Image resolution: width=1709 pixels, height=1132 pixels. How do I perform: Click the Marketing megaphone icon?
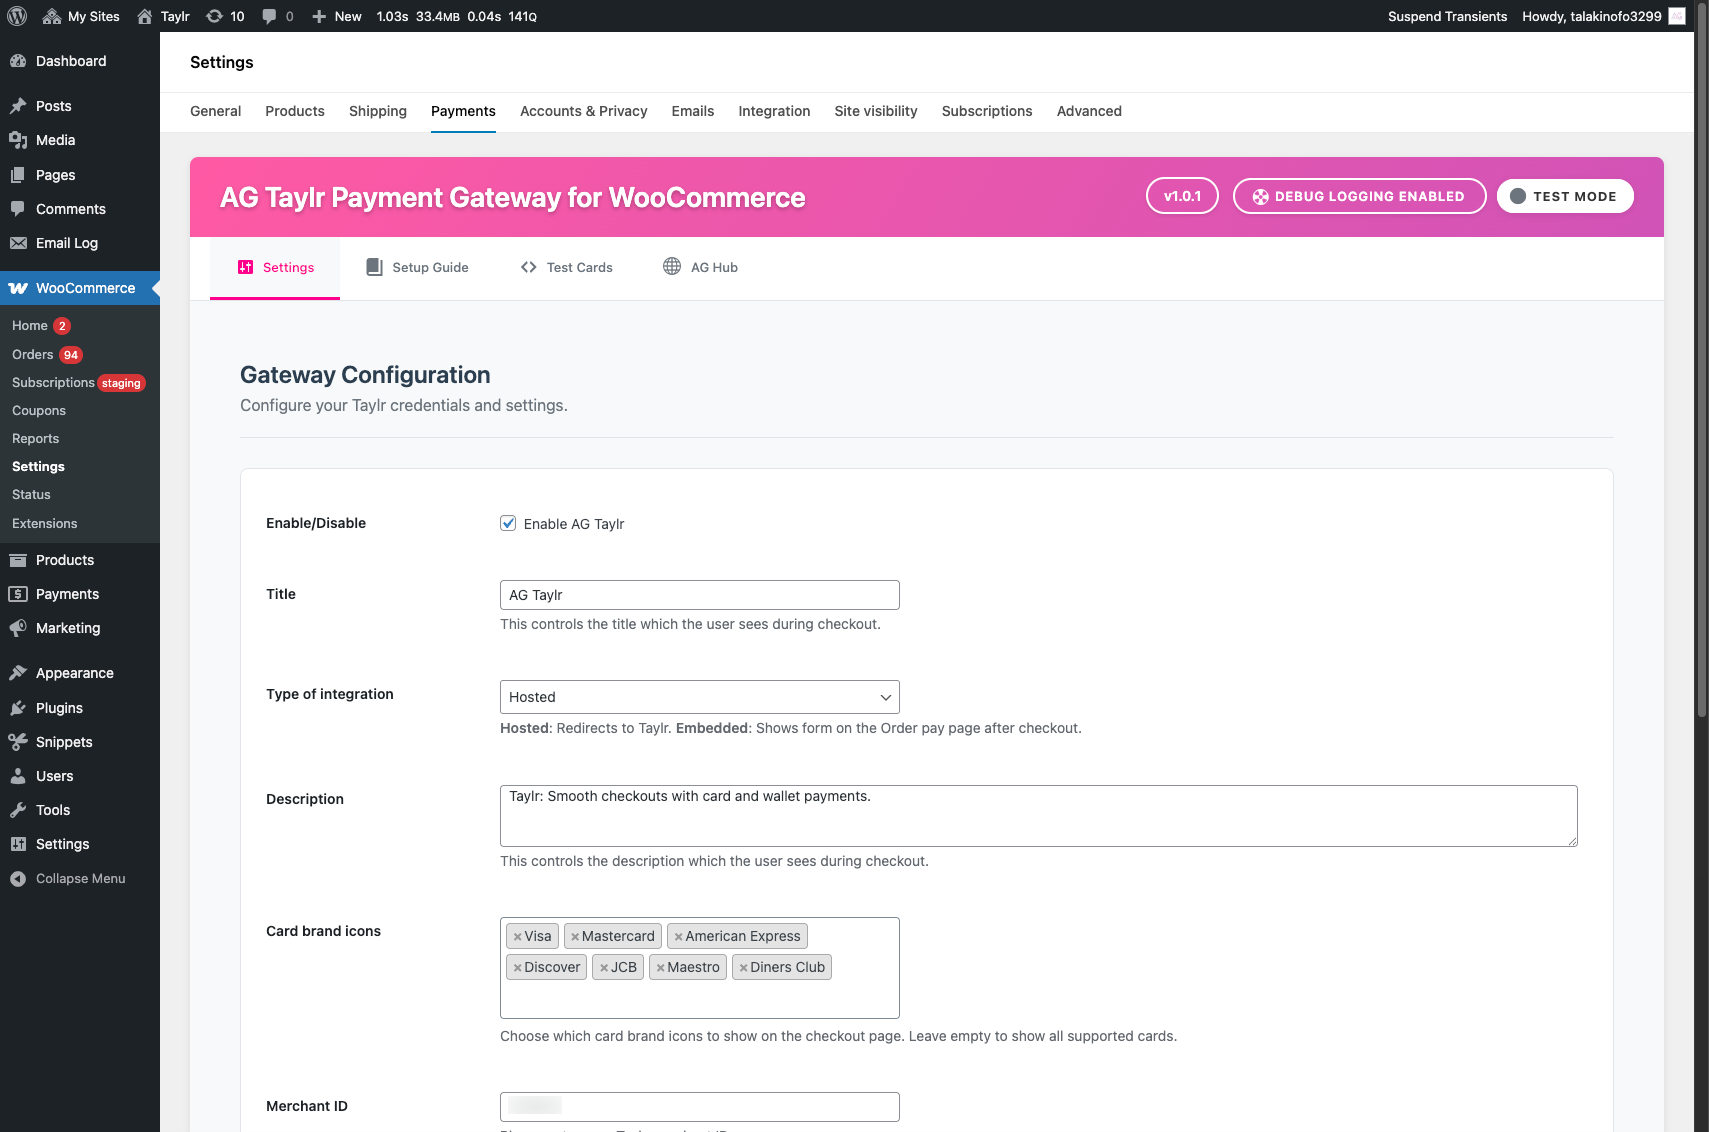18,628
